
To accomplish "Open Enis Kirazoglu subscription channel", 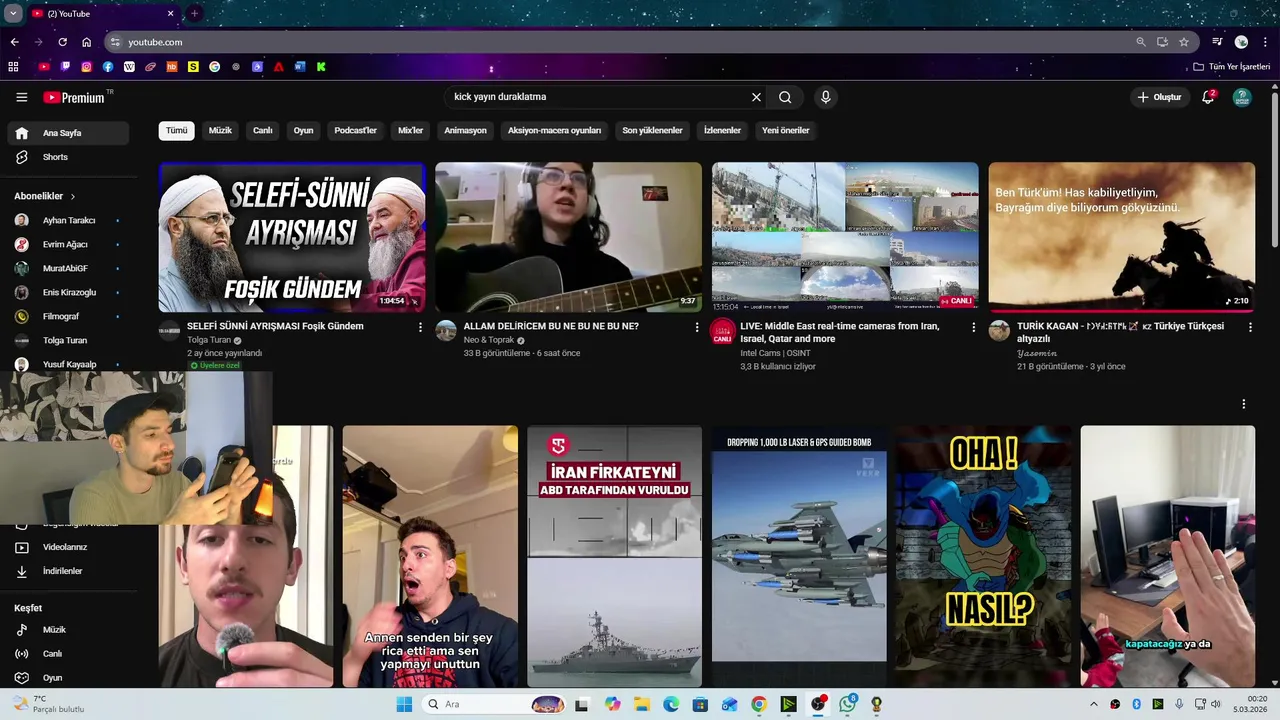I will [68, 292].
